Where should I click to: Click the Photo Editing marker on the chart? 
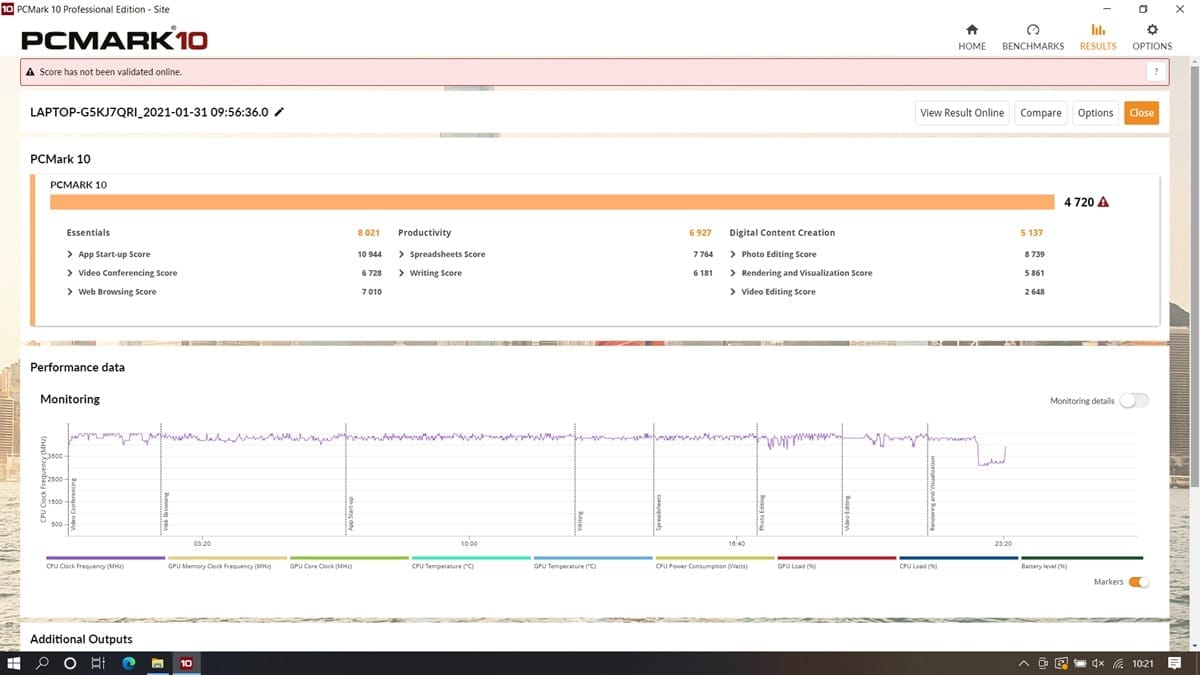[x=762, y=510]
